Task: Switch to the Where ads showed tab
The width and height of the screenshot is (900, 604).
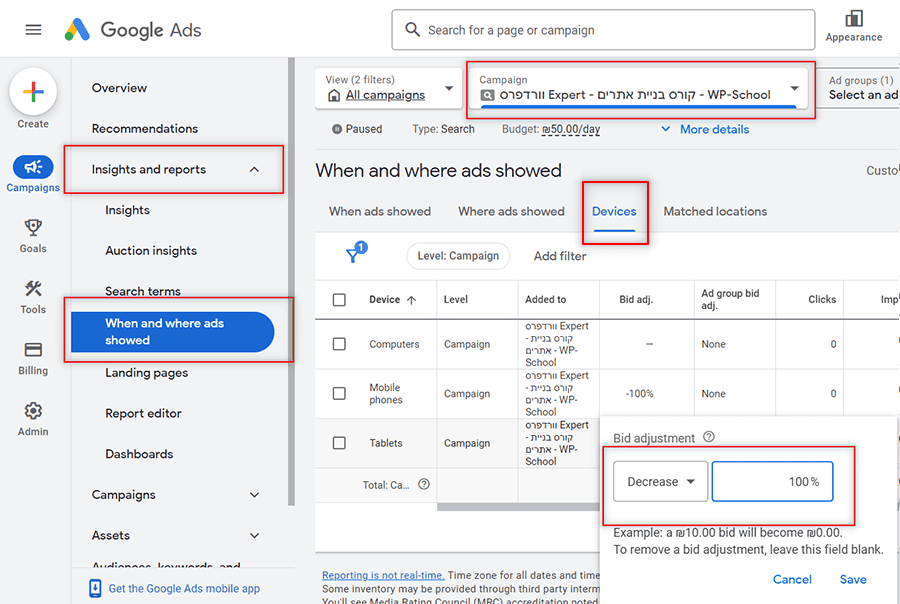Action: (x=511, y=211)
